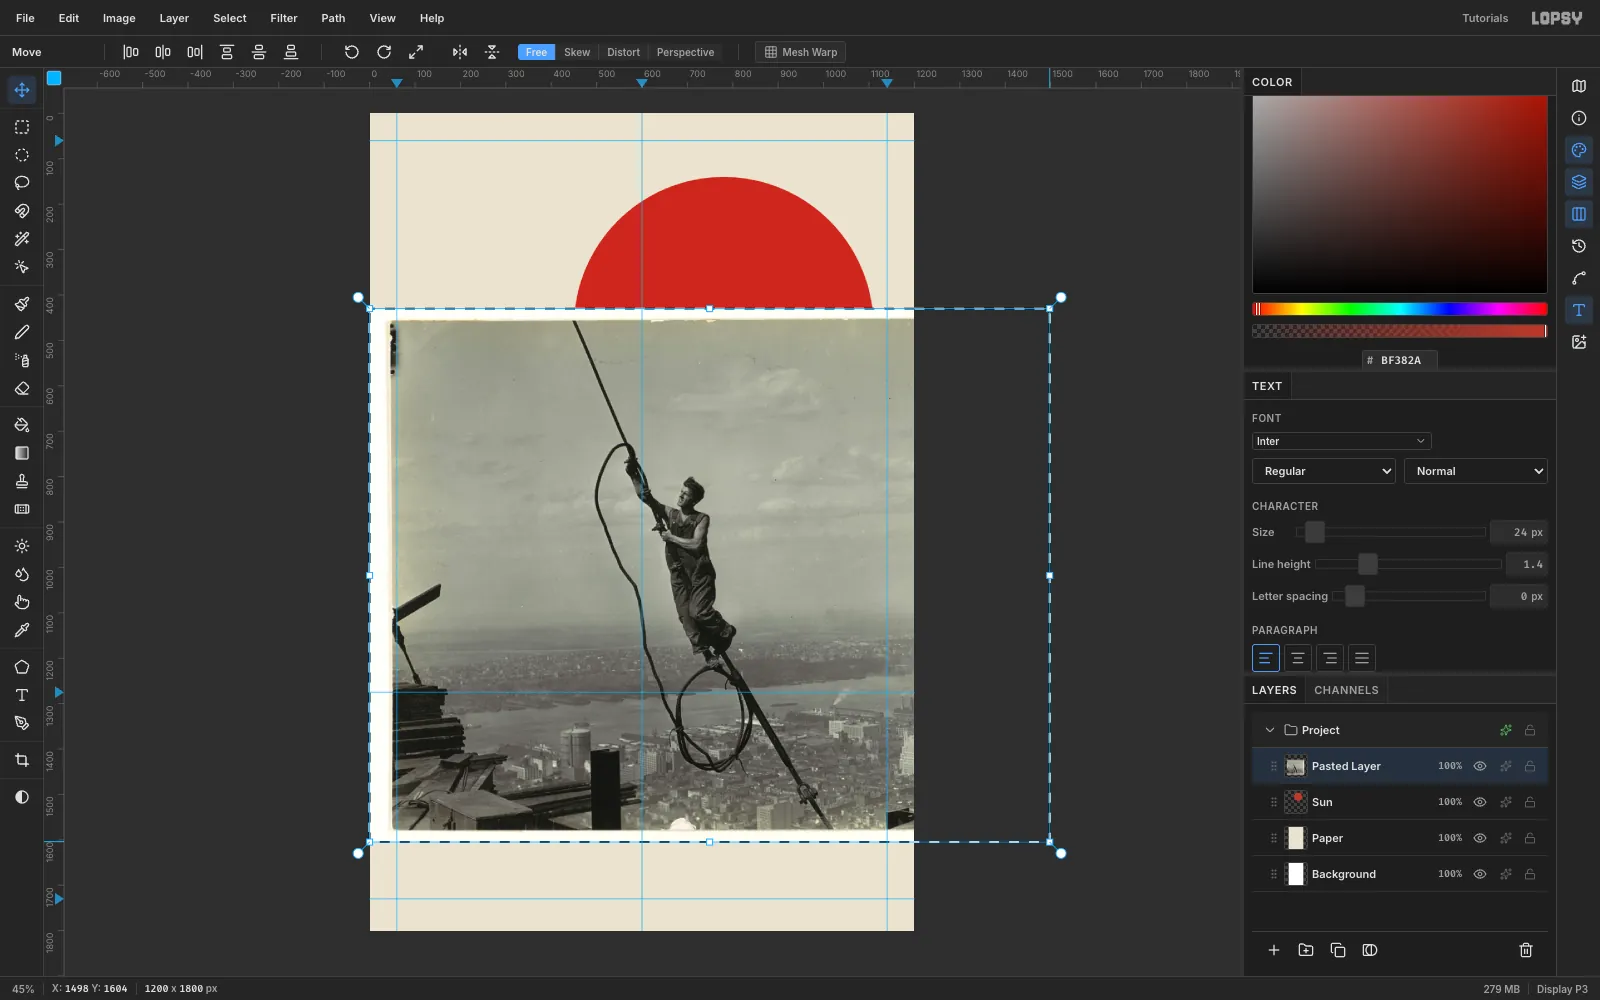
Task: Open the History panel icon
Action: tap(1579, 246)
